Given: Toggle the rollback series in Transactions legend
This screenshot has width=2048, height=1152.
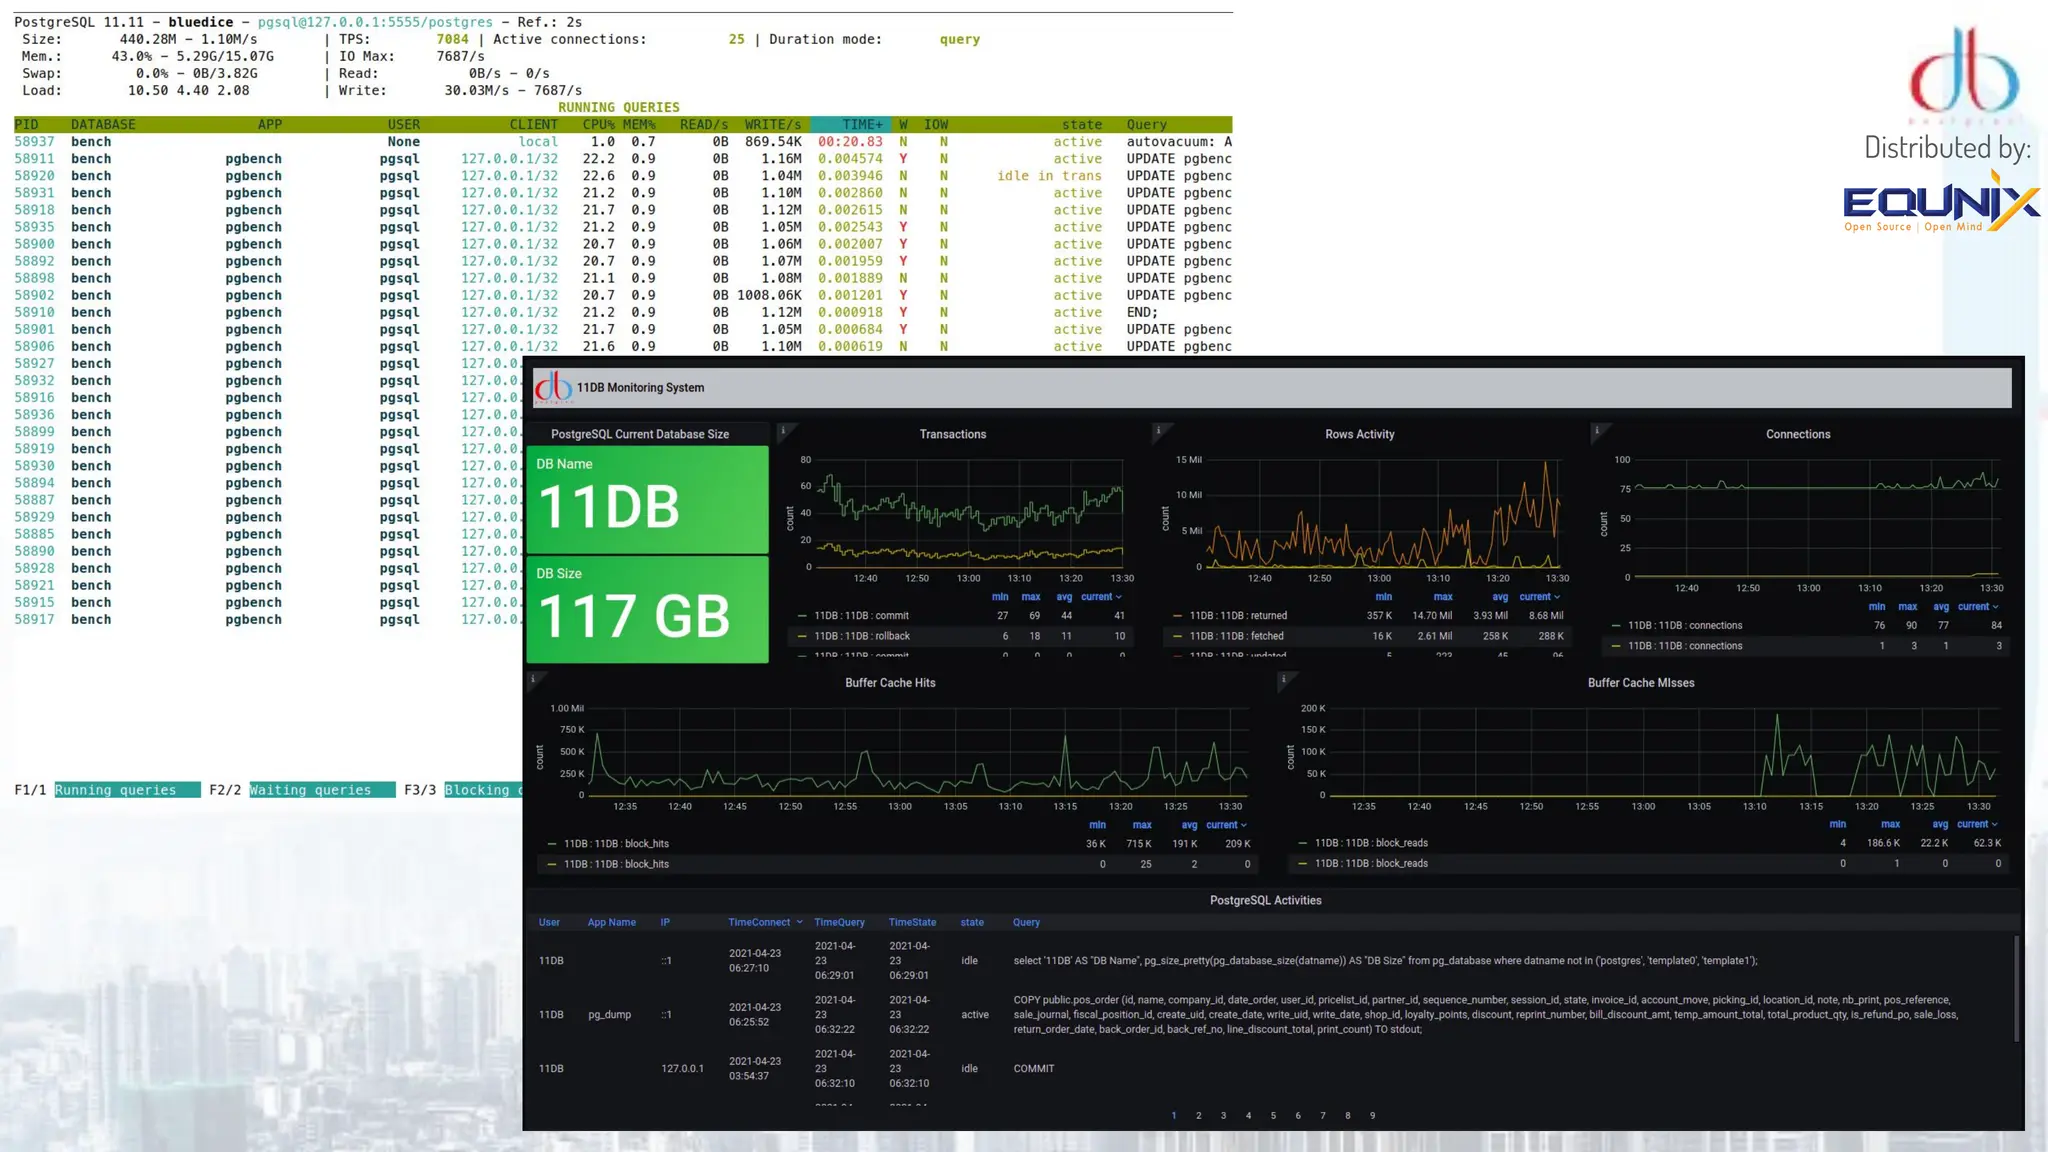Looking at the screenshot, I should coord(861,636).
